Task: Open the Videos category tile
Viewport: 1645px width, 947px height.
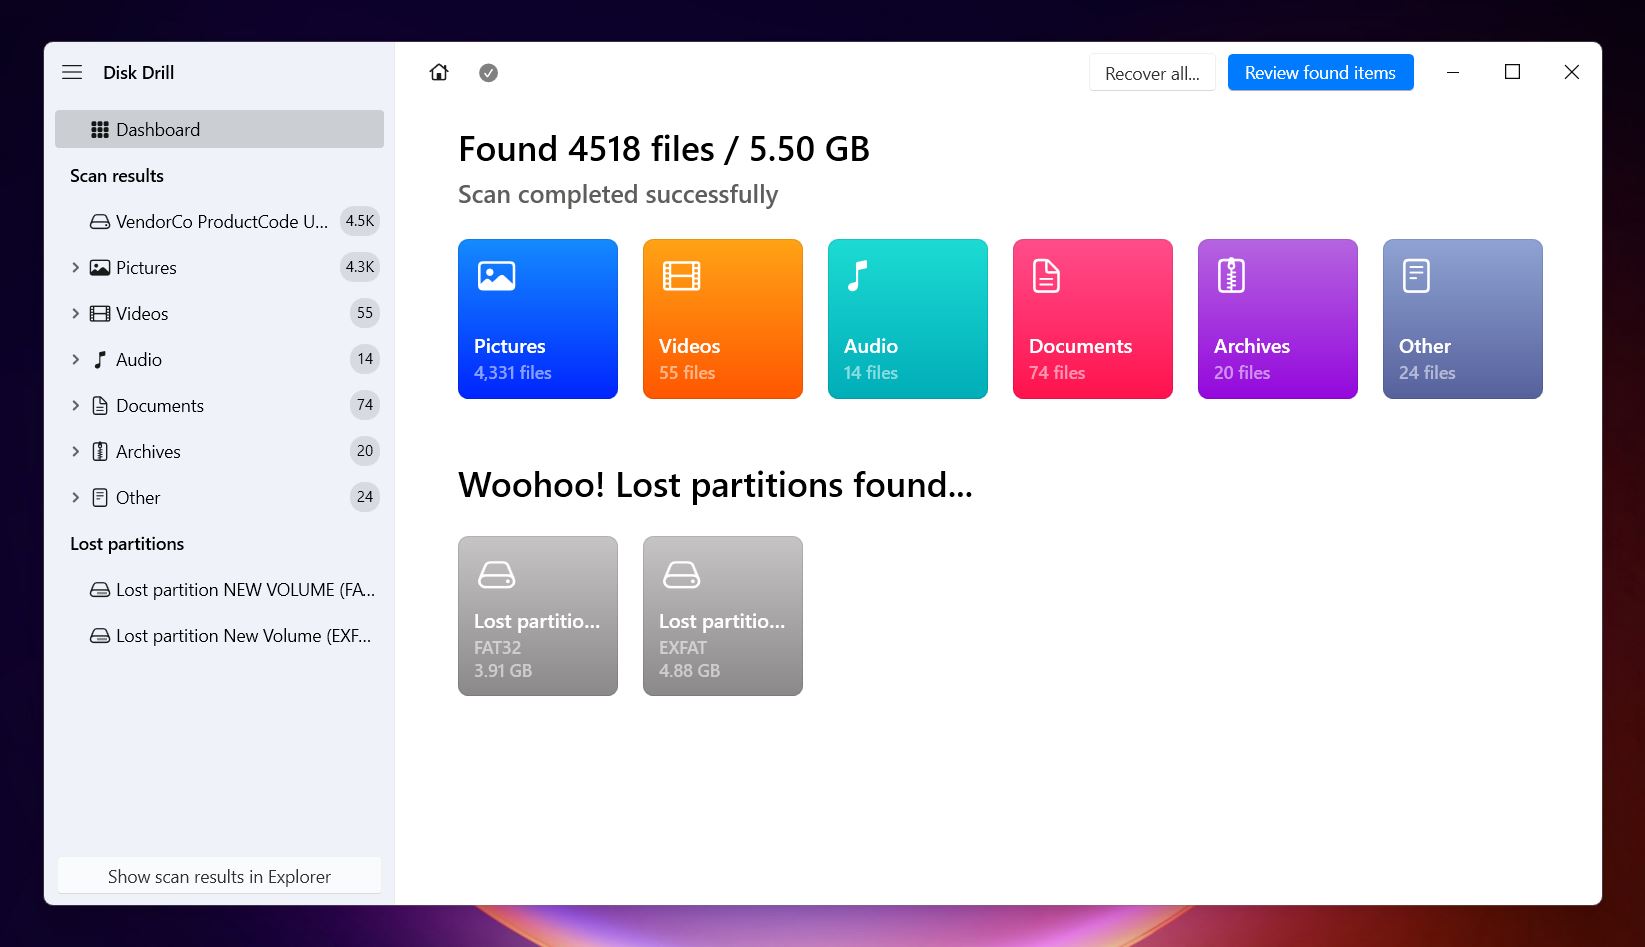Action: pos(723,319)
